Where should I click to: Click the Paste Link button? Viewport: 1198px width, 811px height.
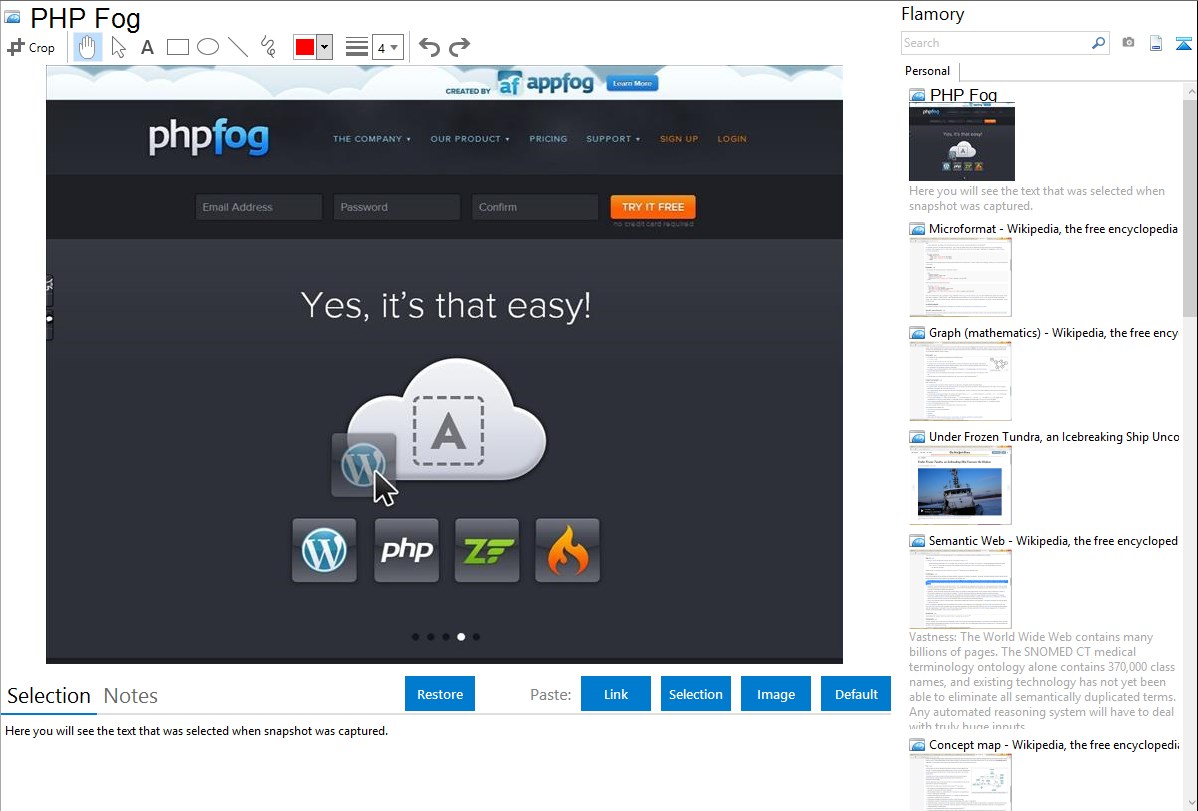[616, 694]
